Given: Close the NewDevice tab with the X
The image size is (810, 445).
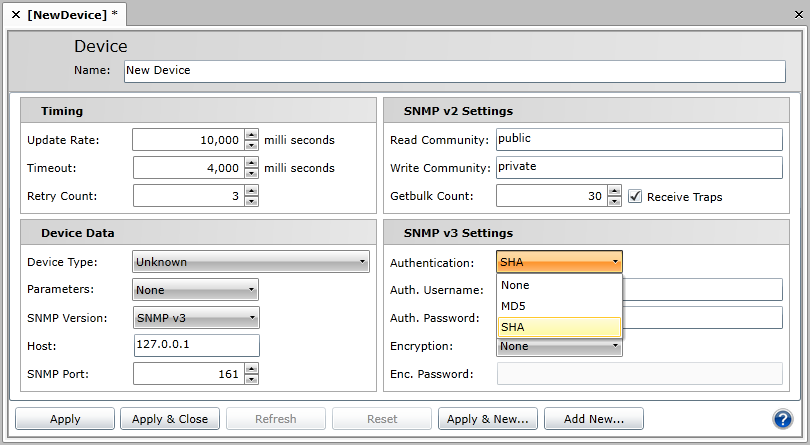Looking at the screenshot, I should pyautogui.click(x=15, y=14).
